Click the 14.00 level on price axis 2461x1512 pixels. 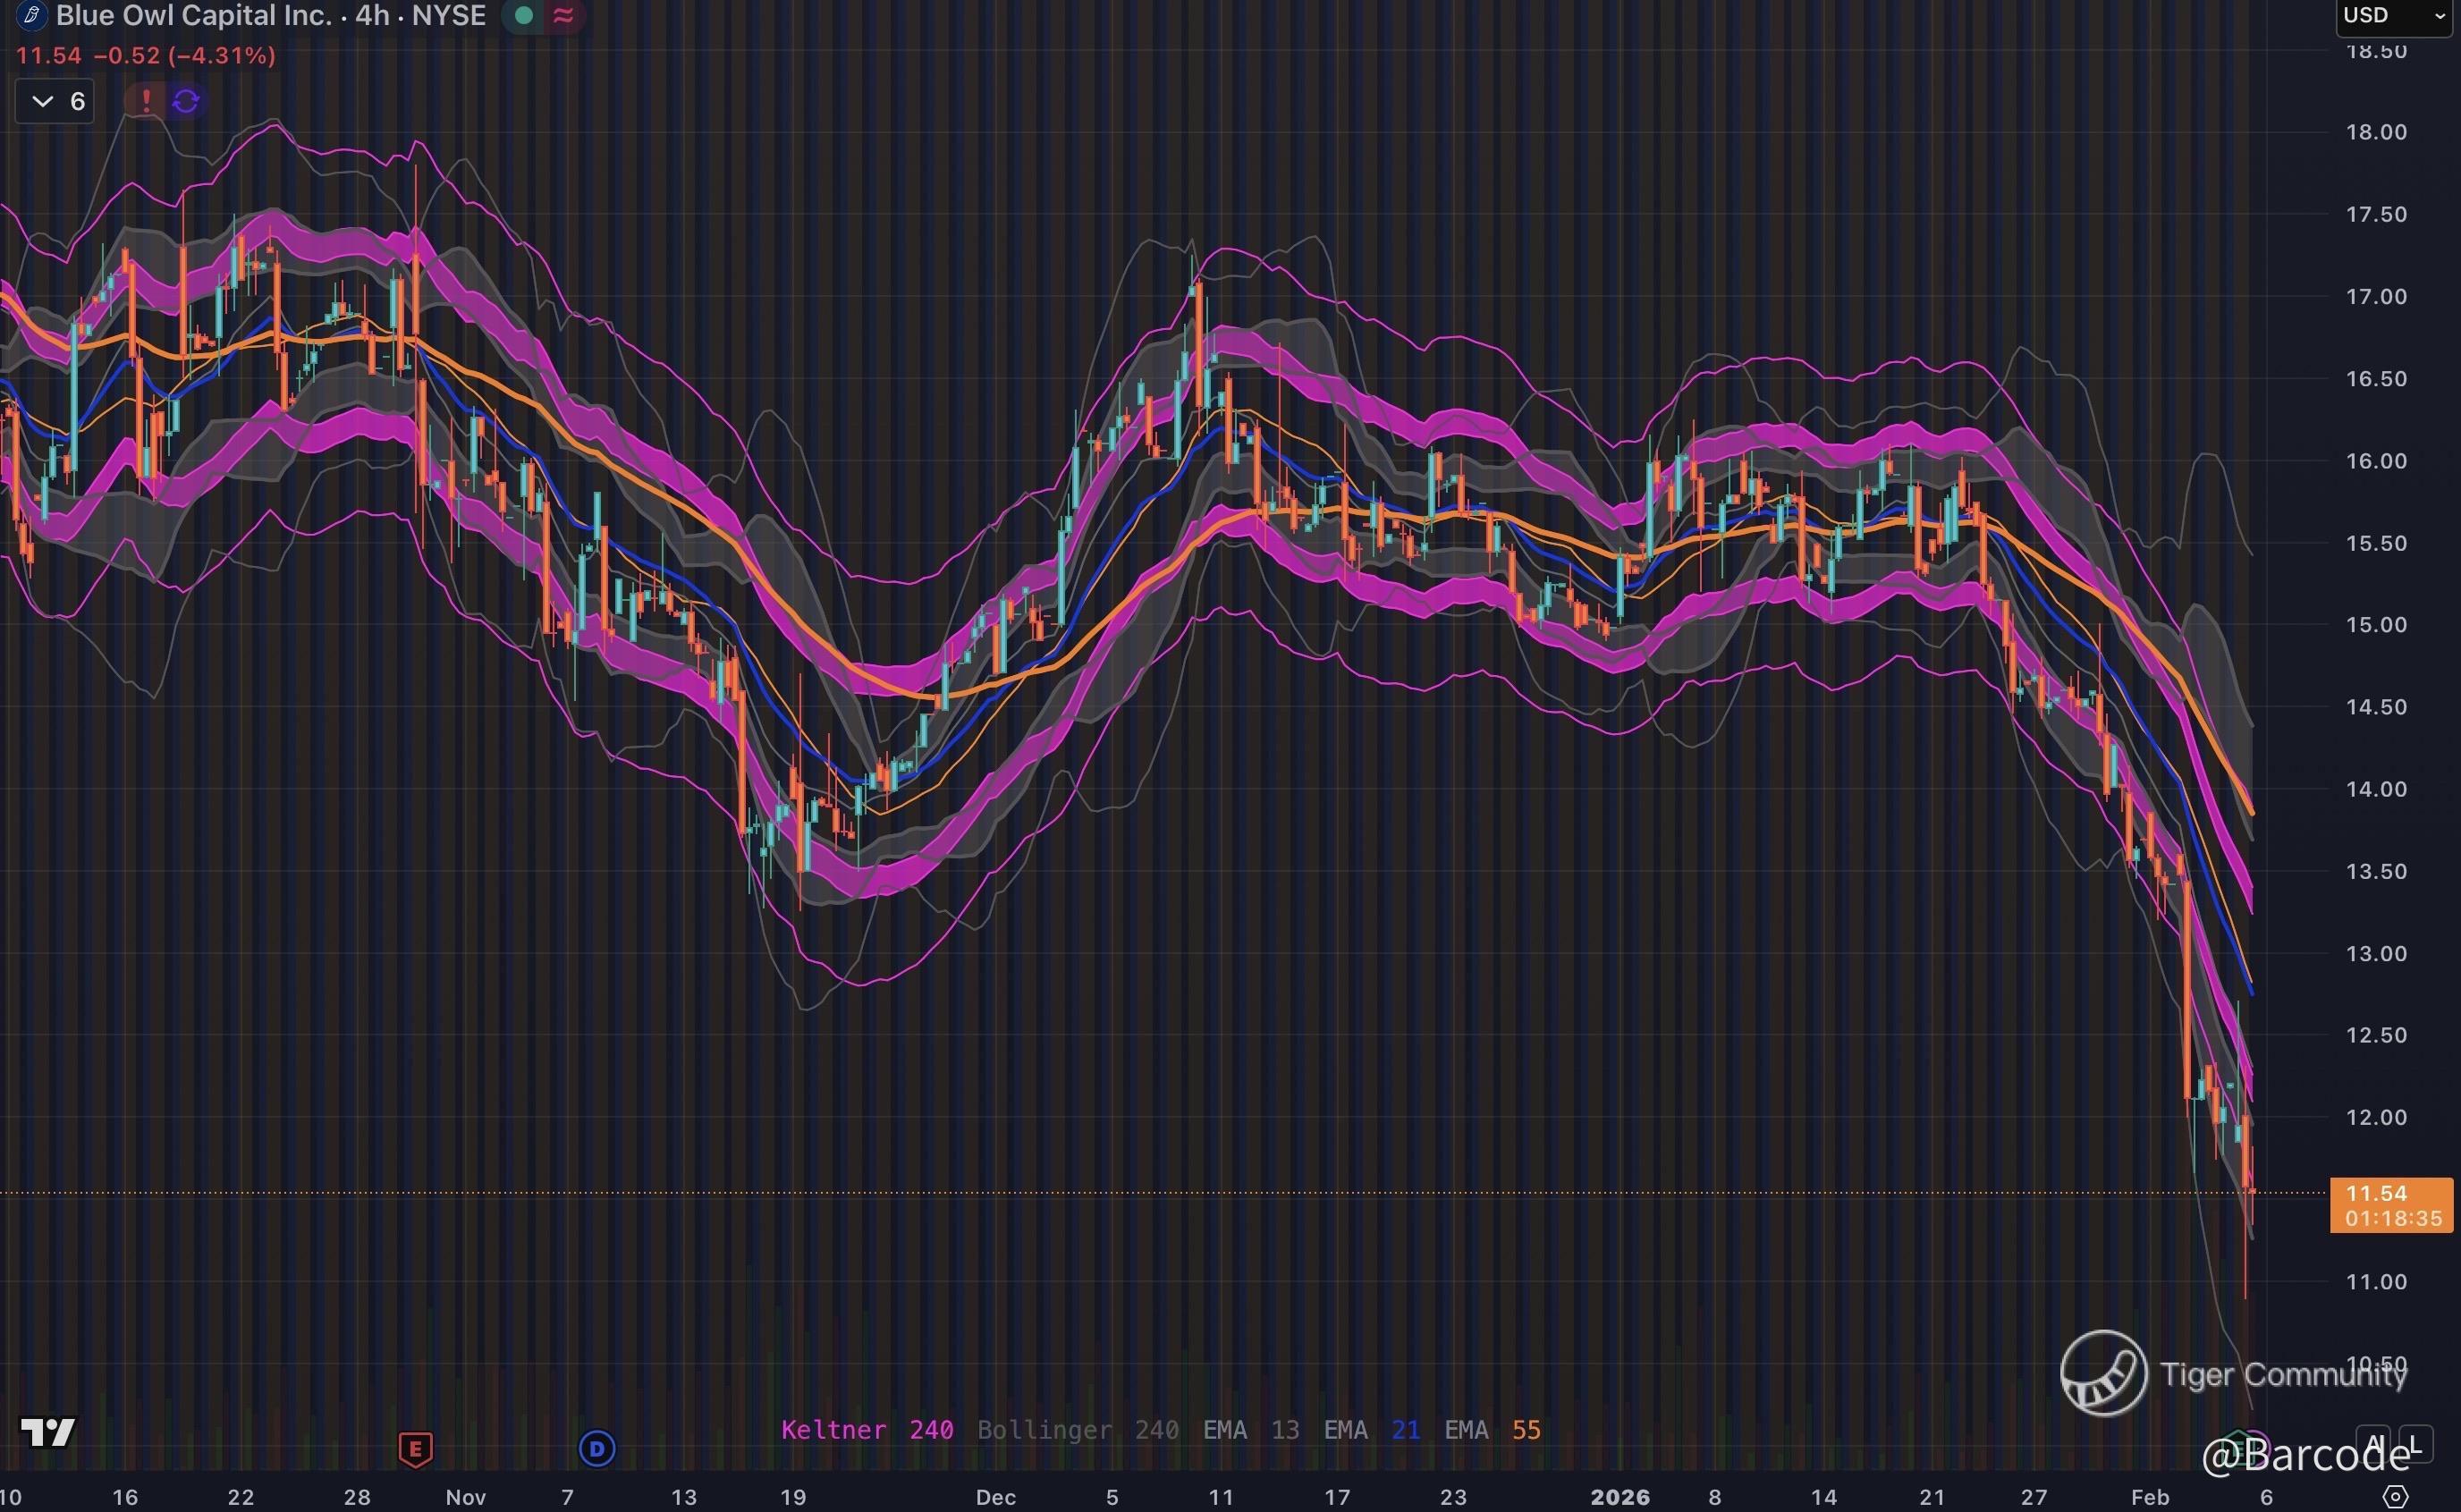(2376, 789)
